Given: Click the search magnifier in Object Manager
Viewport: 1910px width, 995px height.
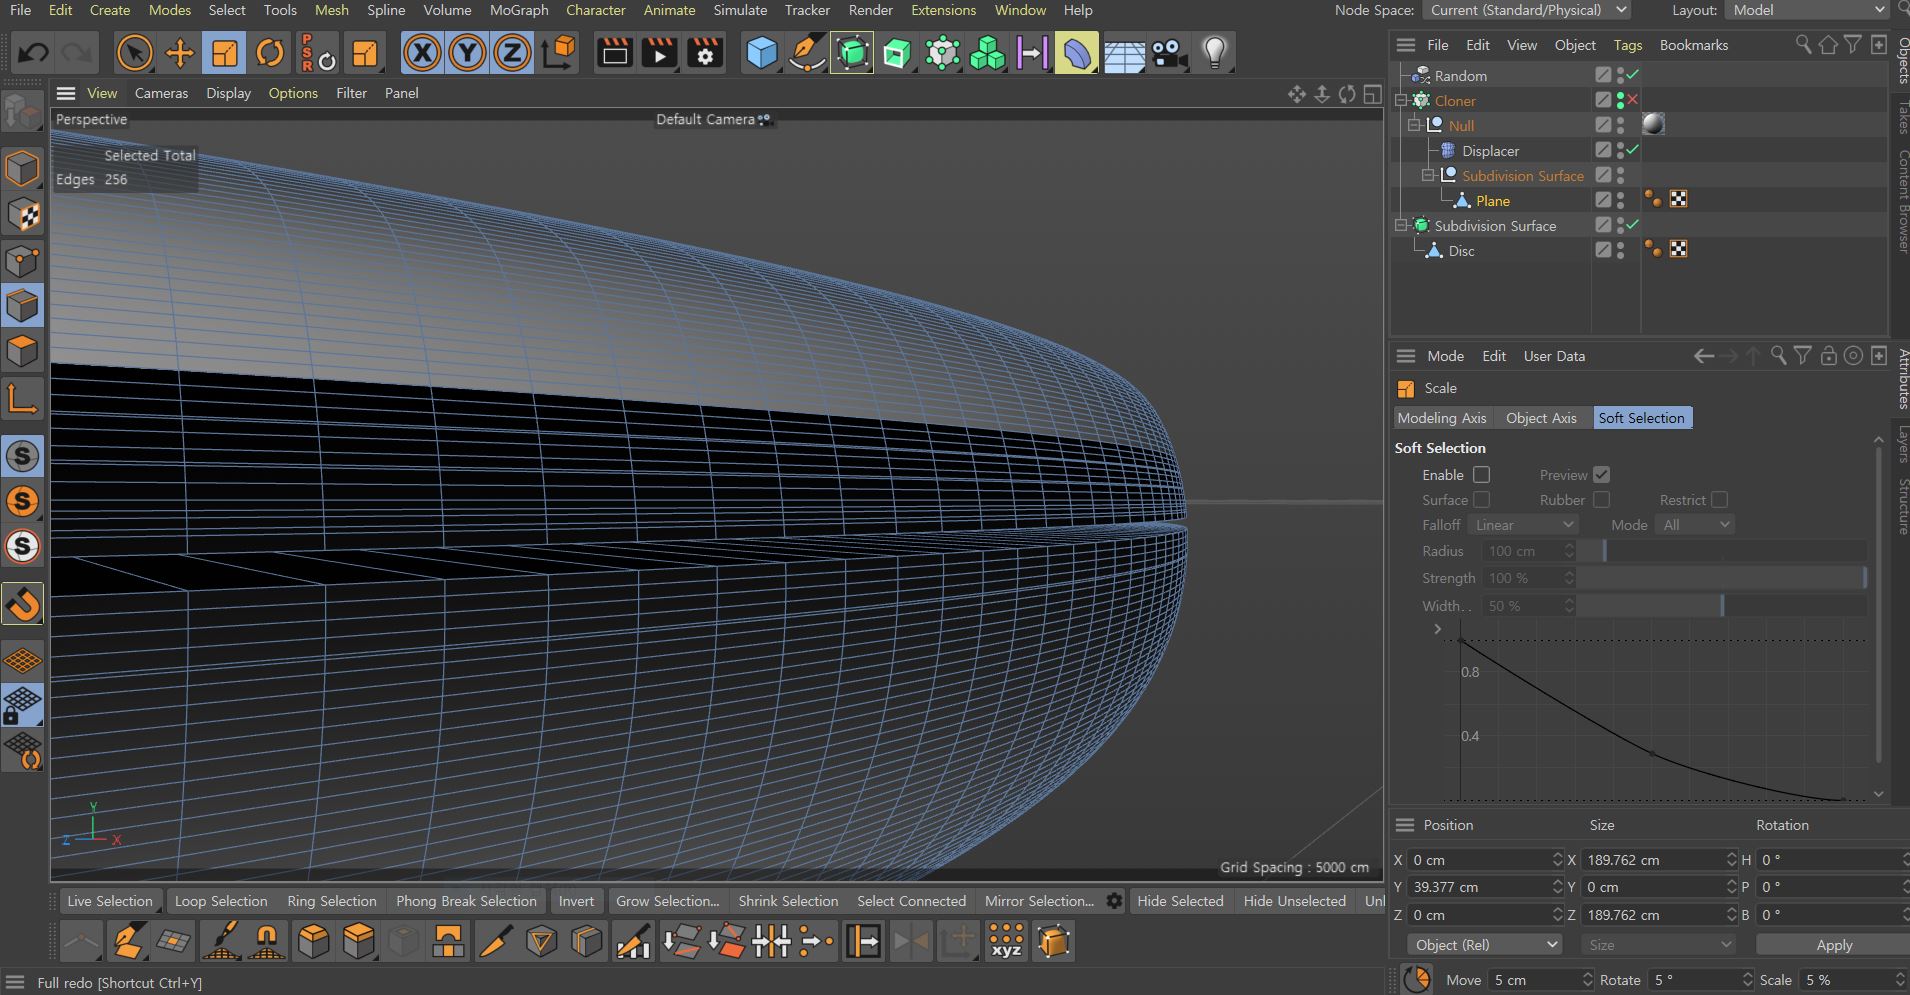Looking at the screenshot, I should pyautogui.click(x=1803, y=45).
